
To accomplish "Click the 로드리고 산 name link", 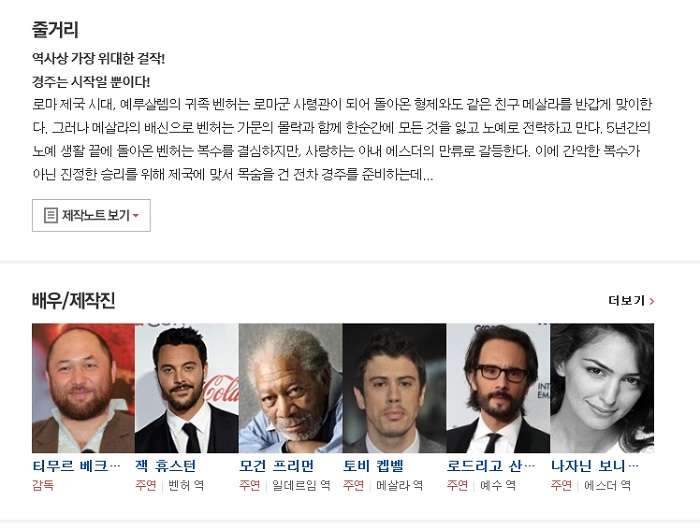I will 491,466.
